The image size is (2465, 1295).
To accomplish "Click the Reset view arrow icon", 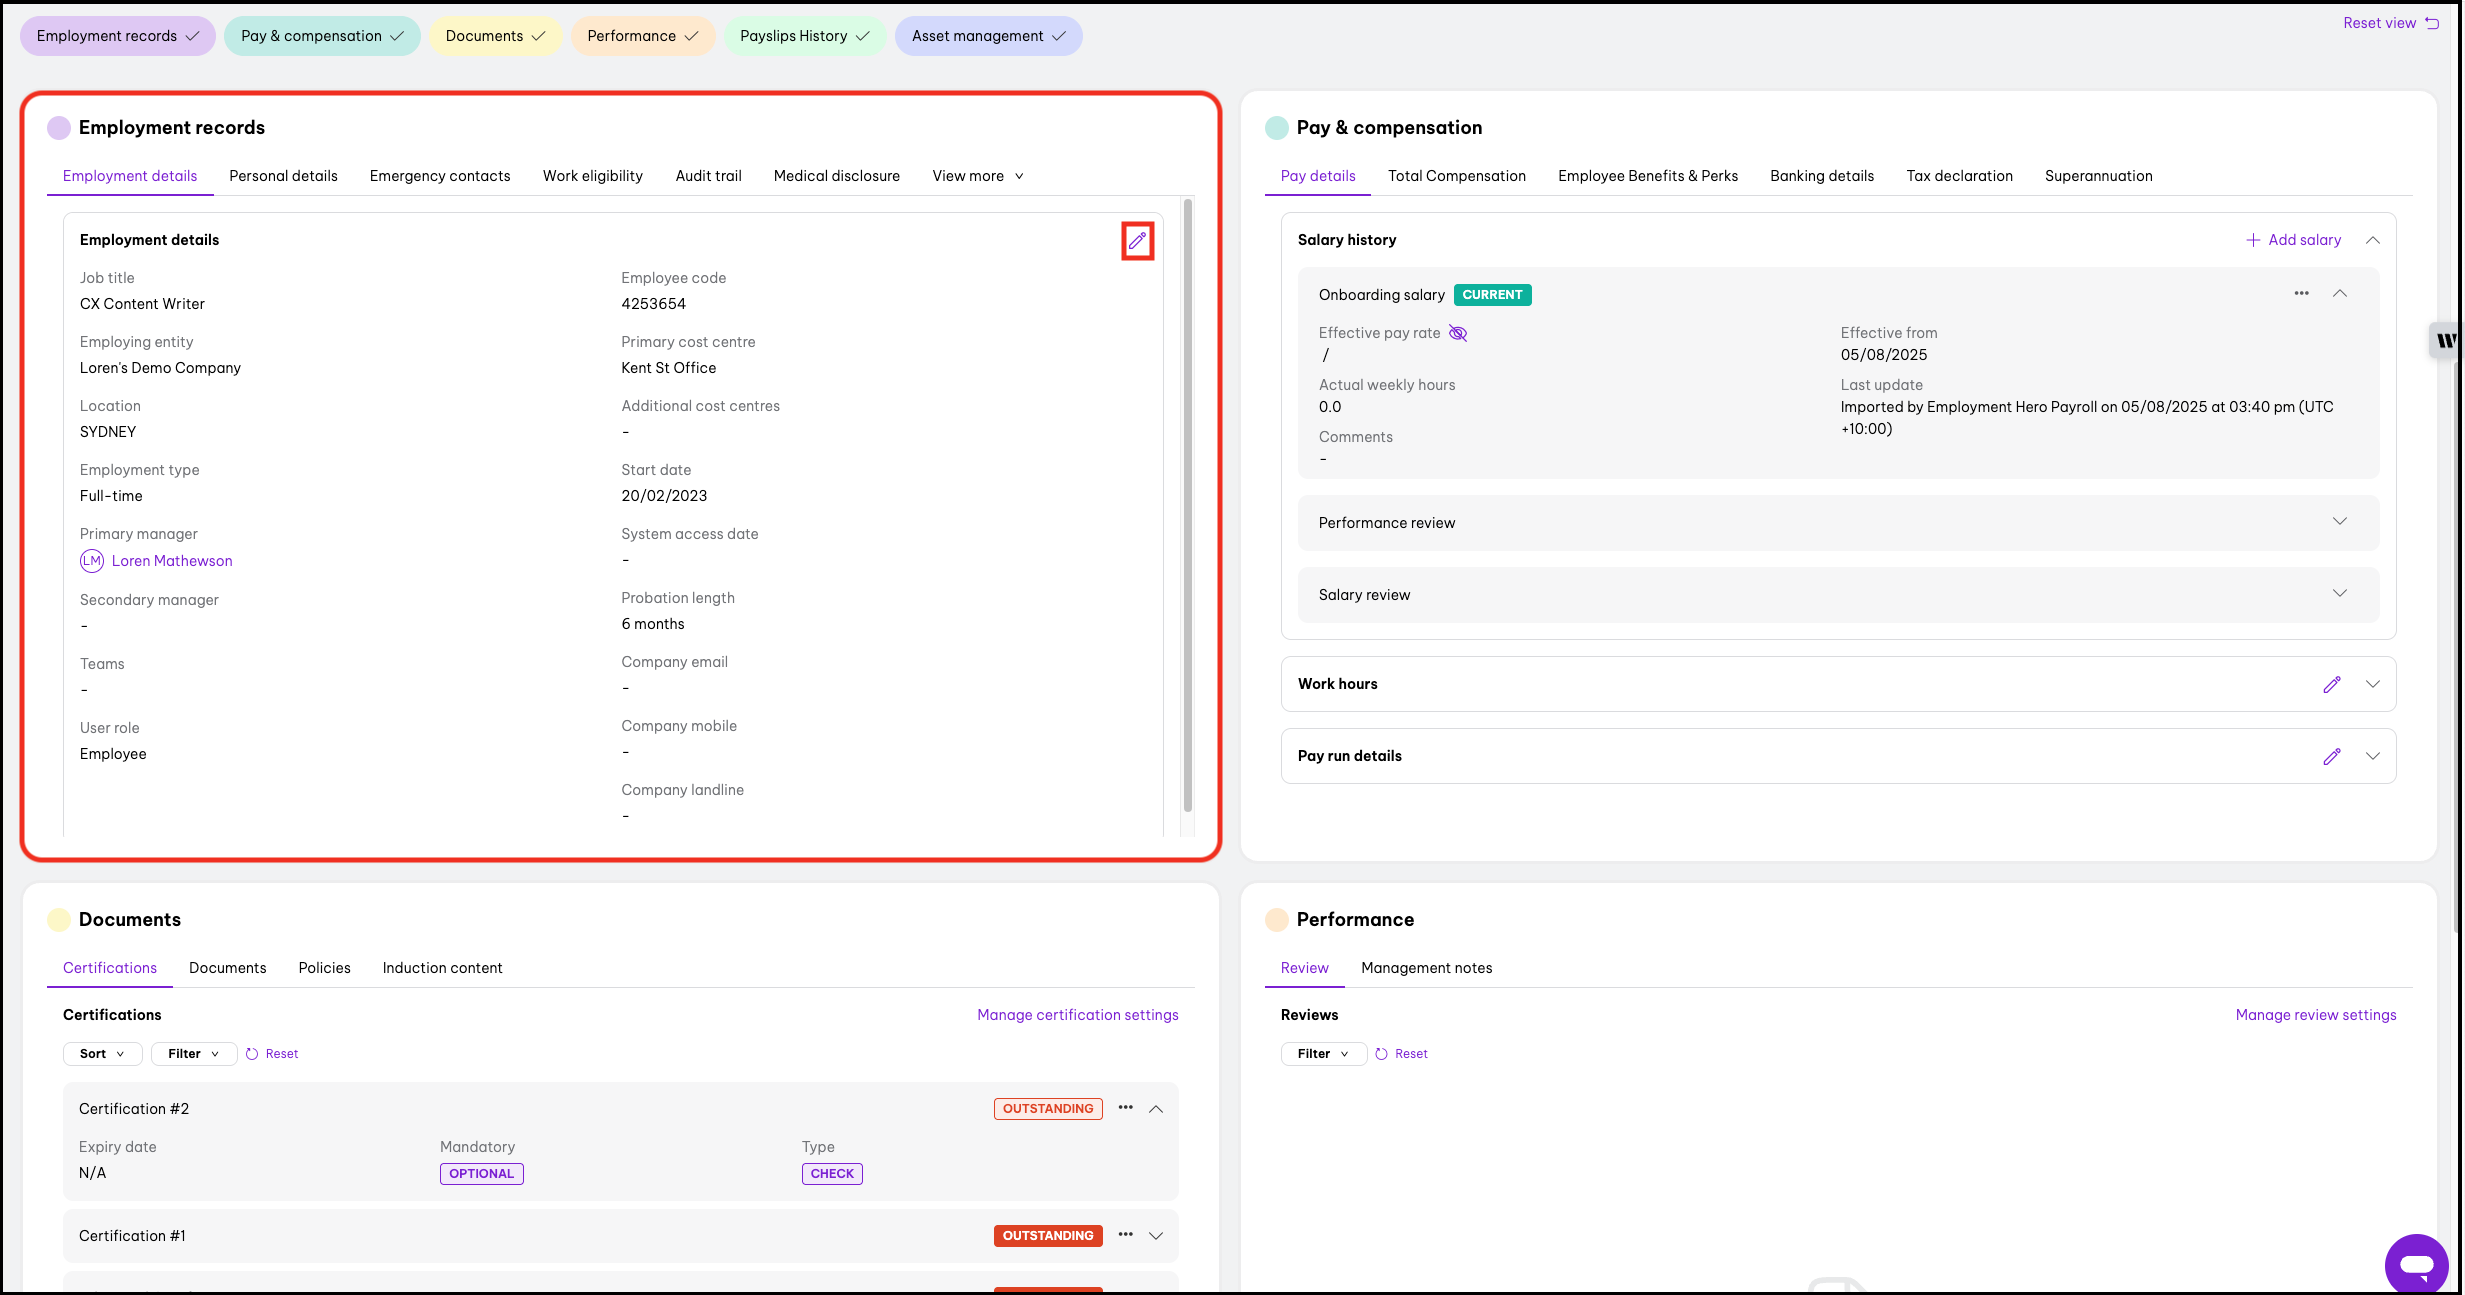I will click(2432, 23).
